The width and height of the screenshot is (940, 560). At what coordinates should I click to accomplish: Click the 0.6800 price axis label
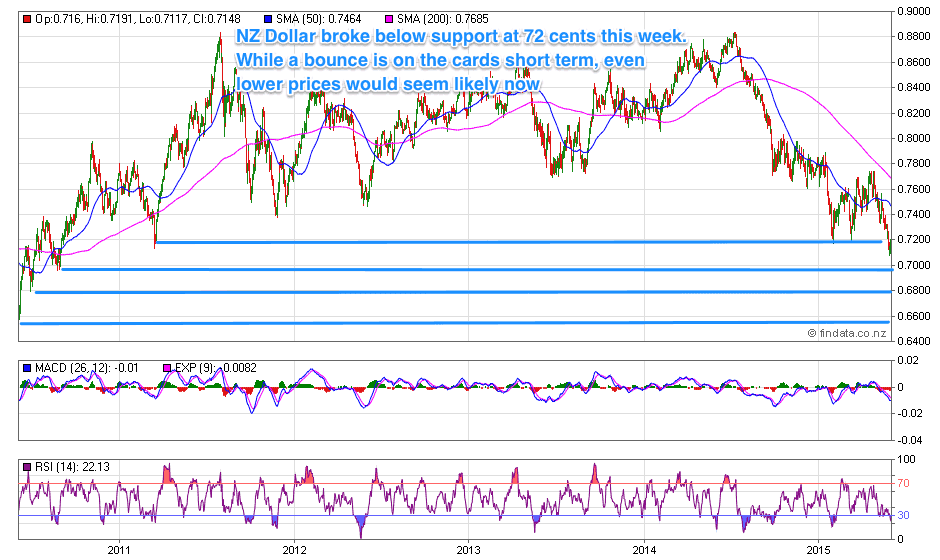pyautogui.click(x=914, y=291)
